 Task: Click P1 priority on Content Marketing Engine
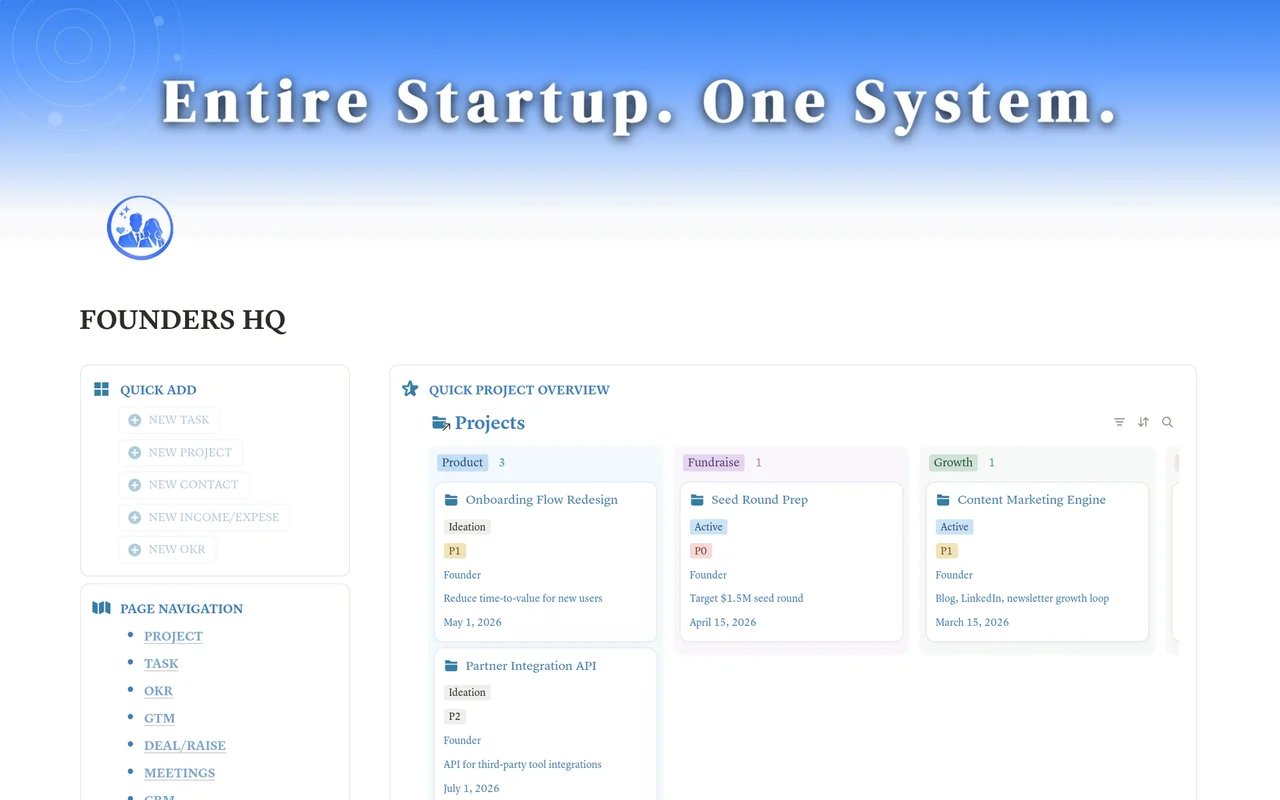coord(947,551)
